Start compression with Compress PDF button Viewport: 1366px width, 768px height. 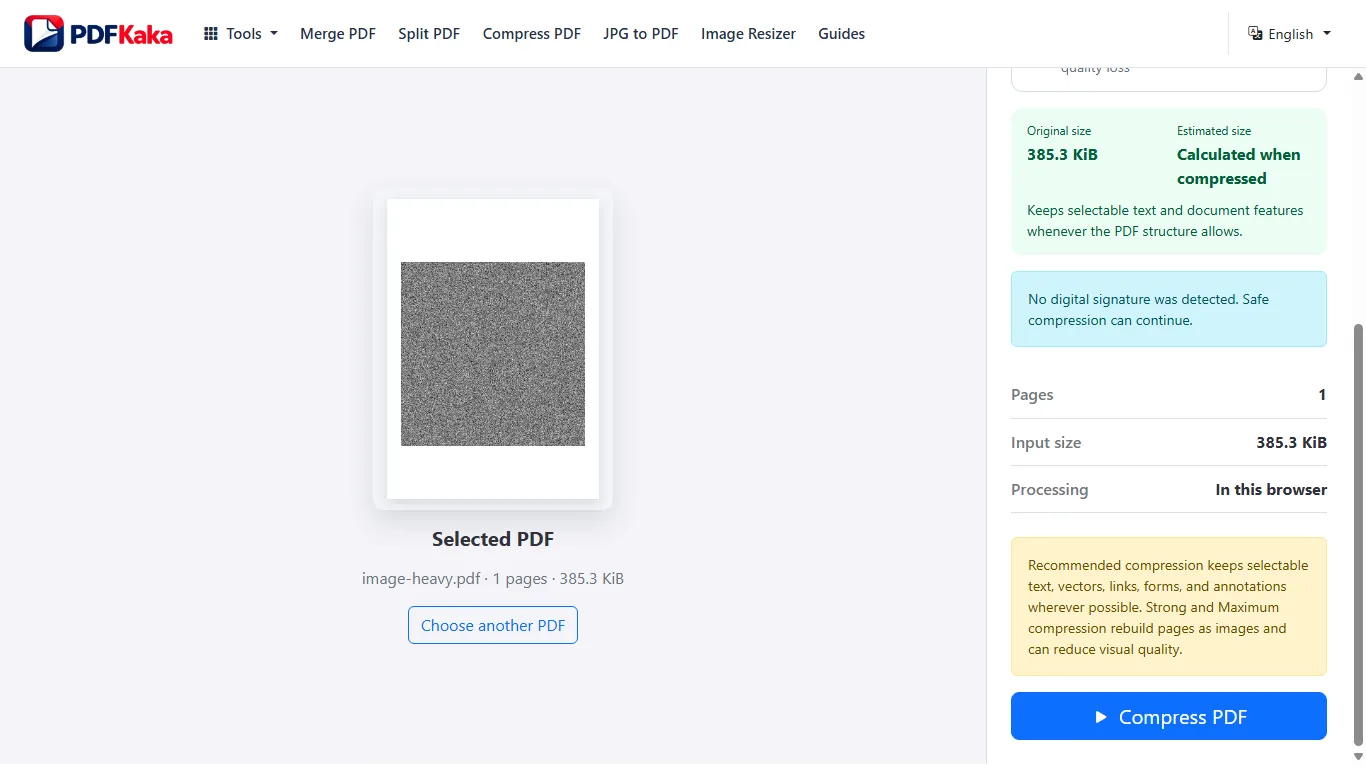point(1169,716)
